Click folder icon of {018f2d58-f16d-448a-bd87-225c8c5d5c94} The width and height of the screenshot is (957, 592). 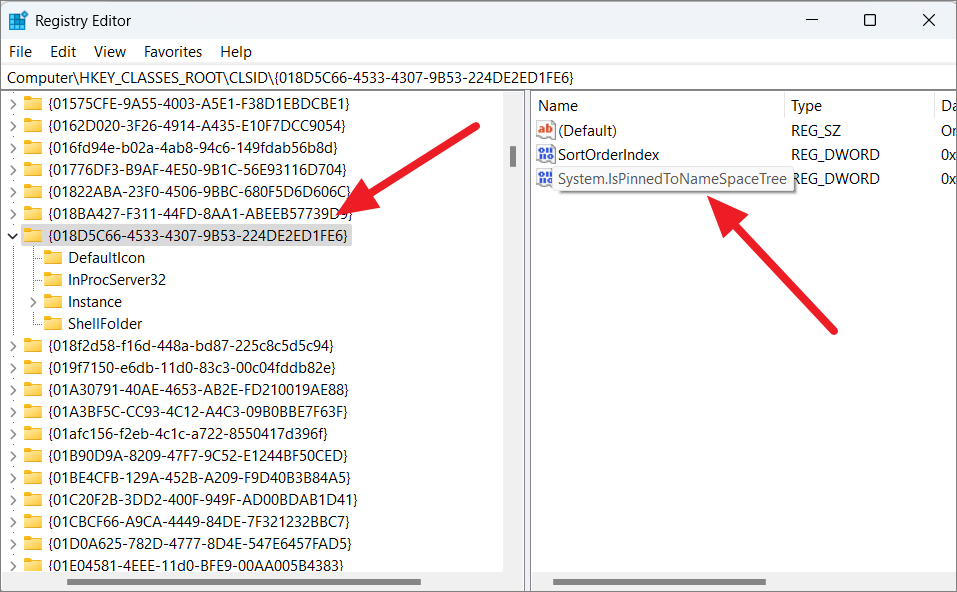click(x=32, y=345)
